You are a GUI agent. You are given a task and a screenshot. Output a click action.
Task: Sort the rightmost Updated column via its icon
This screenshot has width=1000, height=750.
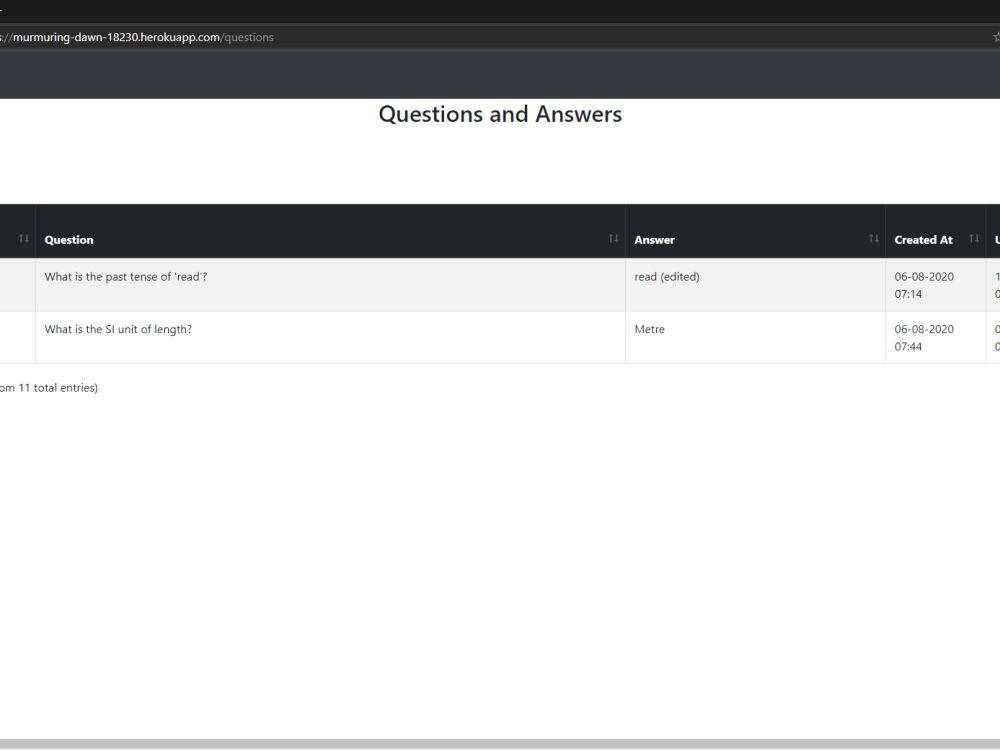(997, 238)
